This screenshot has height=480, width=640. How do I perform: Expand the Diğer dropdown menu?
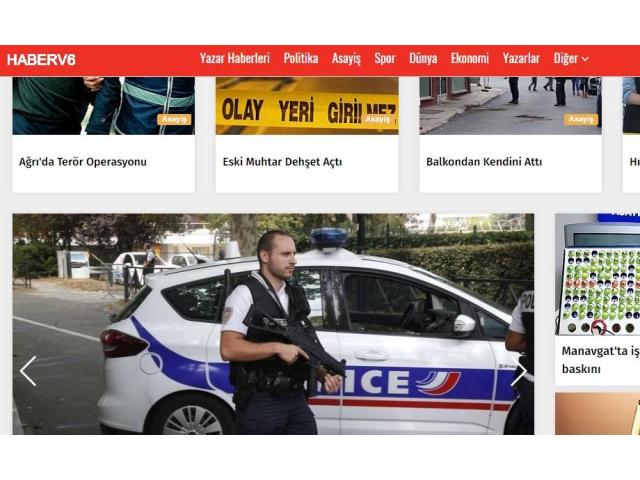(571, 59)
